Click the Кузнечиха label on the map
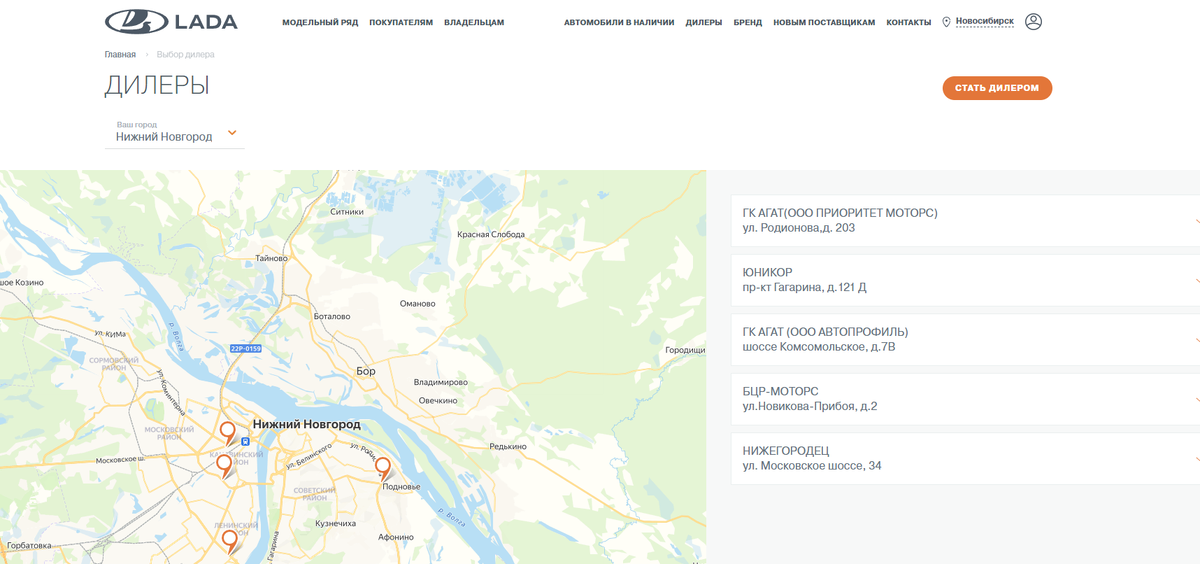Screen dimensions: 1200x564 tap(335, 524)
